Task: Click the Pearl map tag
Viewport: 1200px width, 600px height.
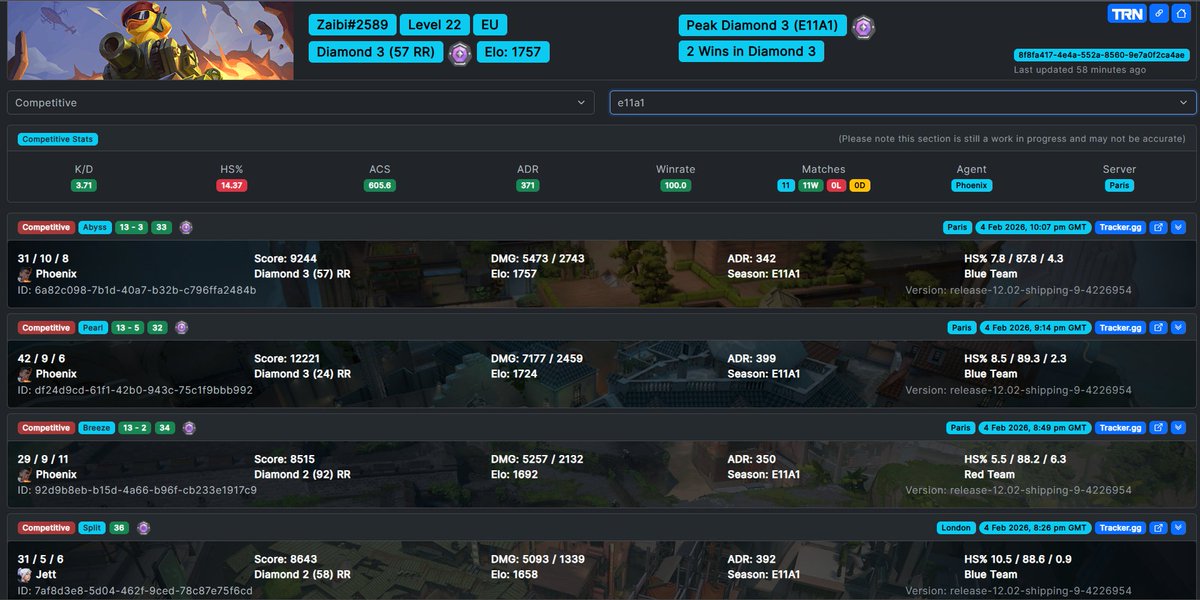Action: coord(93,327)
